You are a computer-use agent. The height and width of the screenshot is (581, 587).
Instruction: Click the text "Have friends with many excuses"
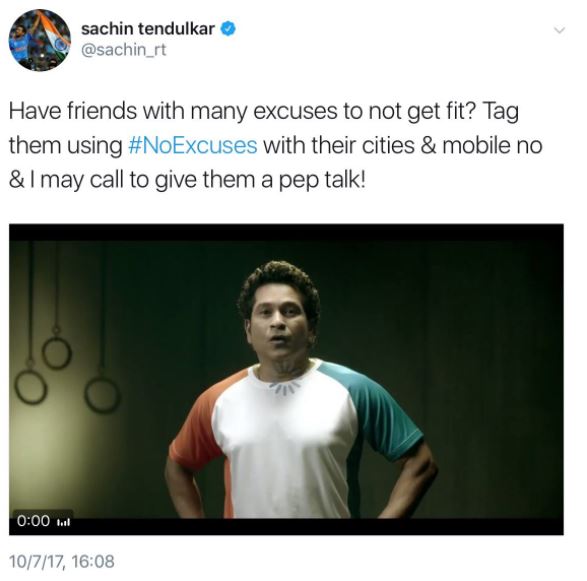point(173,112)
